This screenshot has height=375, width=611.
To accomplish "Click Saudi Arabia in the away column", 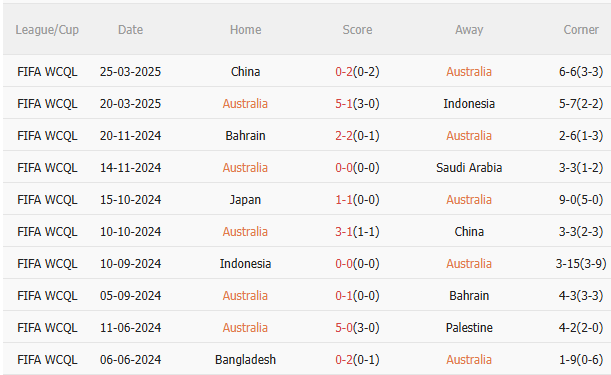I will pos(469,168).
